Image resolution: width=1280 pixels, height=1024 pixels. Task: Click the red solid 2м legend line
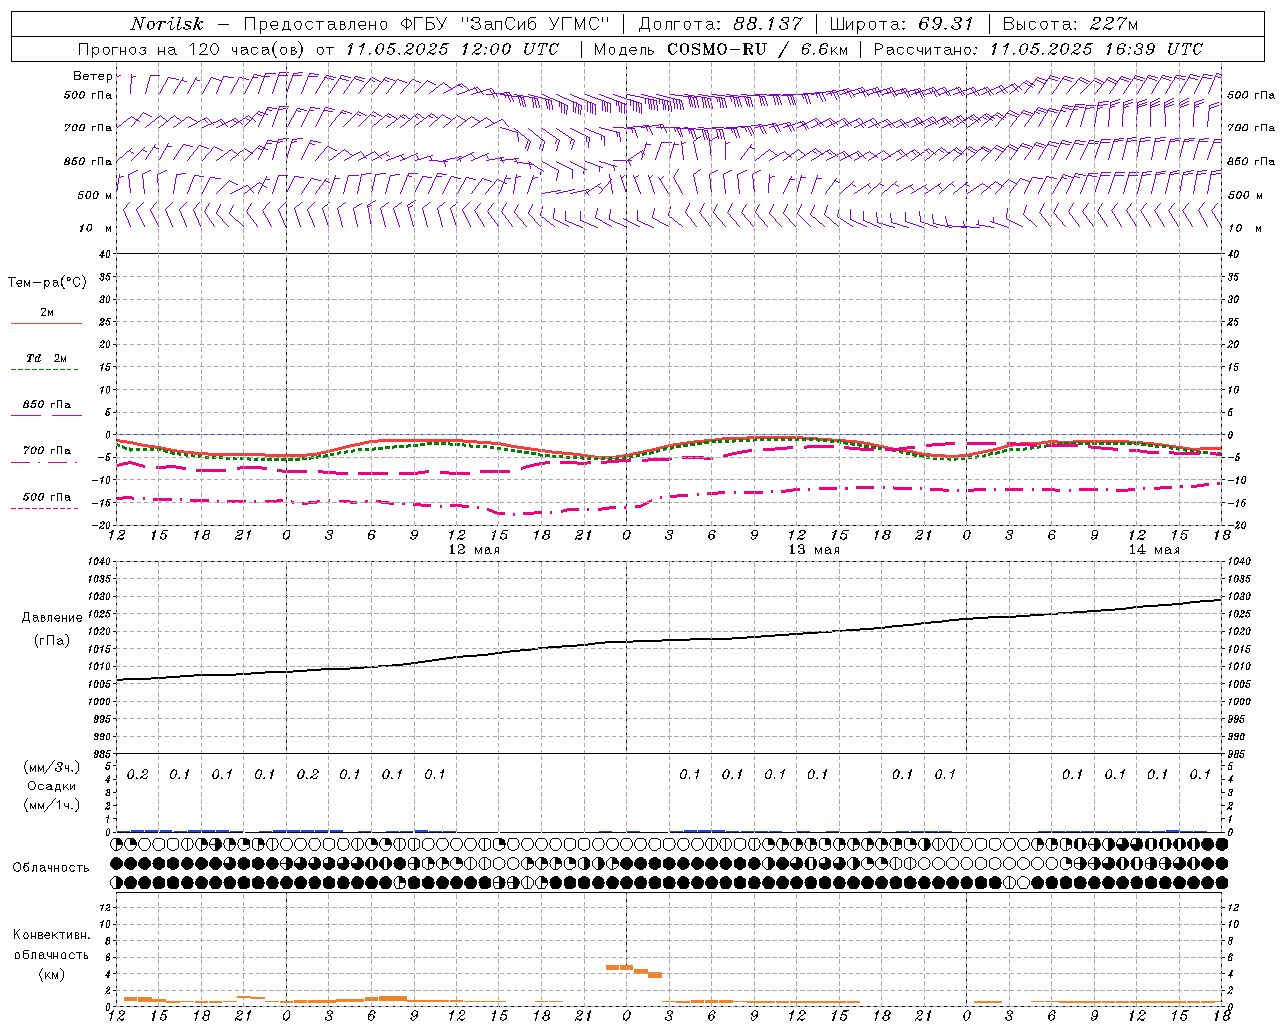(x=46, y=324)
